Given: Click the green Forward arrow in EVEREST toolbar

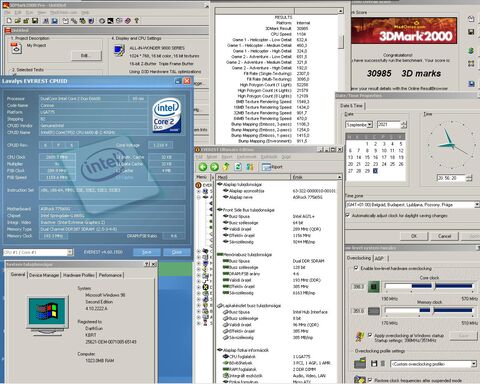Looking at the screenshot, I should pyautogui.click(x=214, y=167).
